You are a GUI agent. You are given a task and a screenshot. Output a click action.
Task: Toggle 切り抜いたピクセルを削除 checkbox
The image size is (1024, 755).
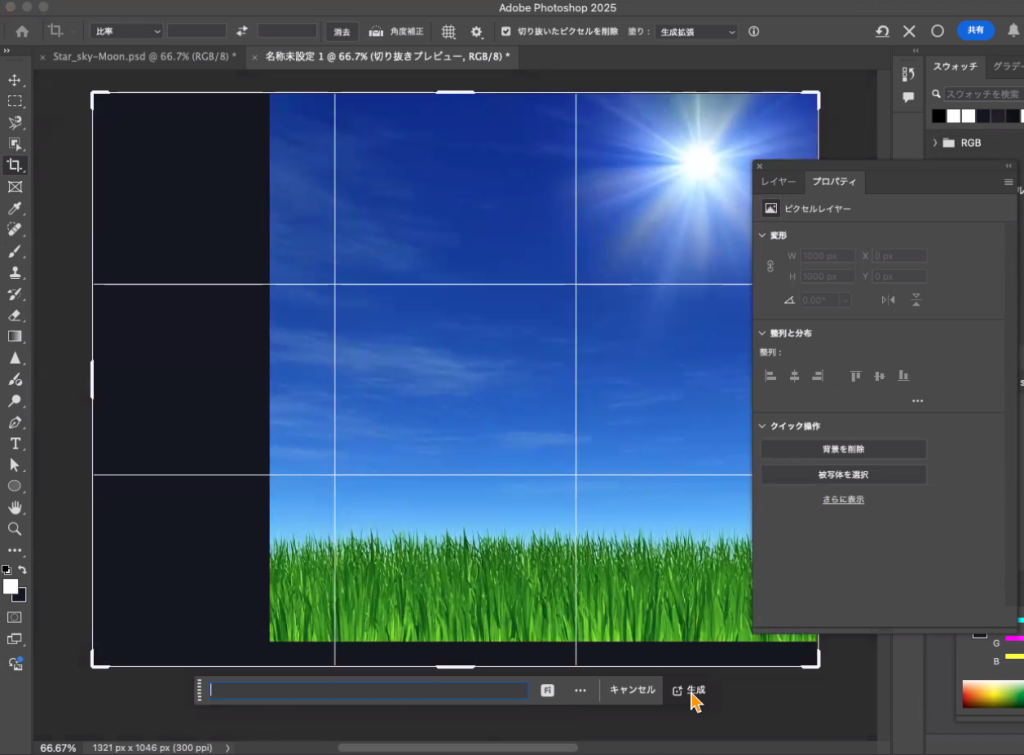point(506,32)
